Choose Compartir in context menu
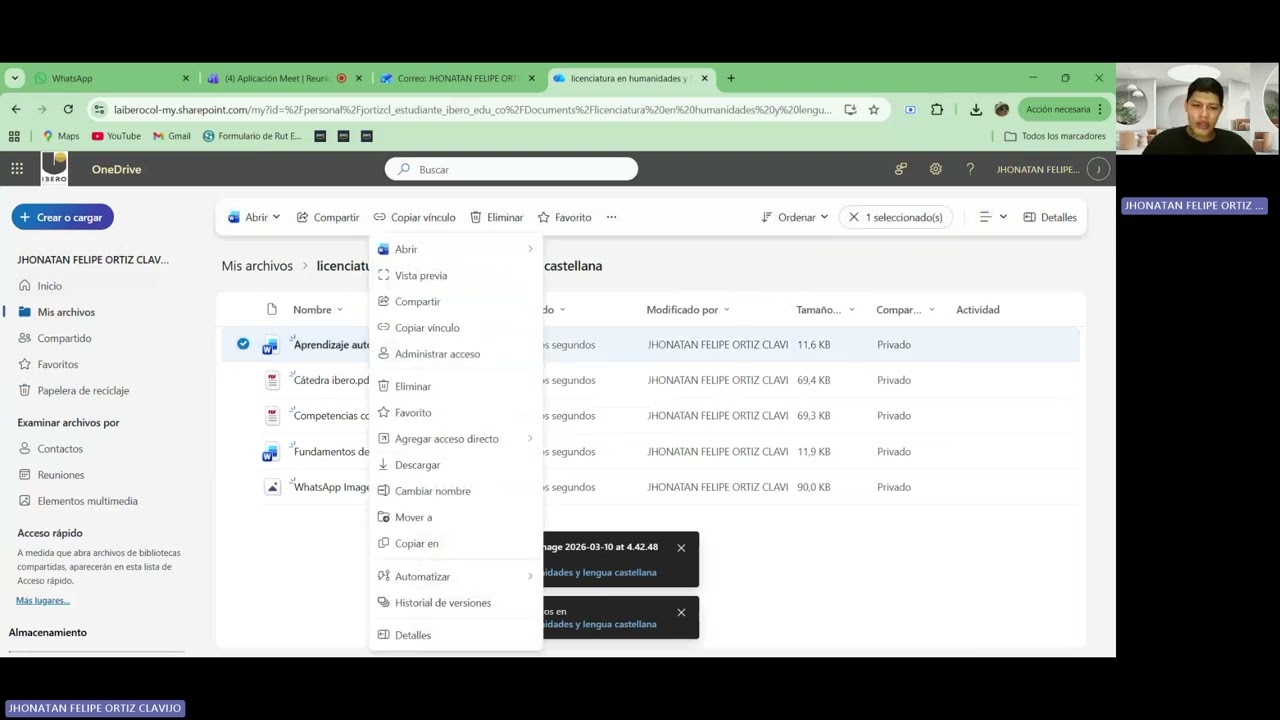 [455, 301]
